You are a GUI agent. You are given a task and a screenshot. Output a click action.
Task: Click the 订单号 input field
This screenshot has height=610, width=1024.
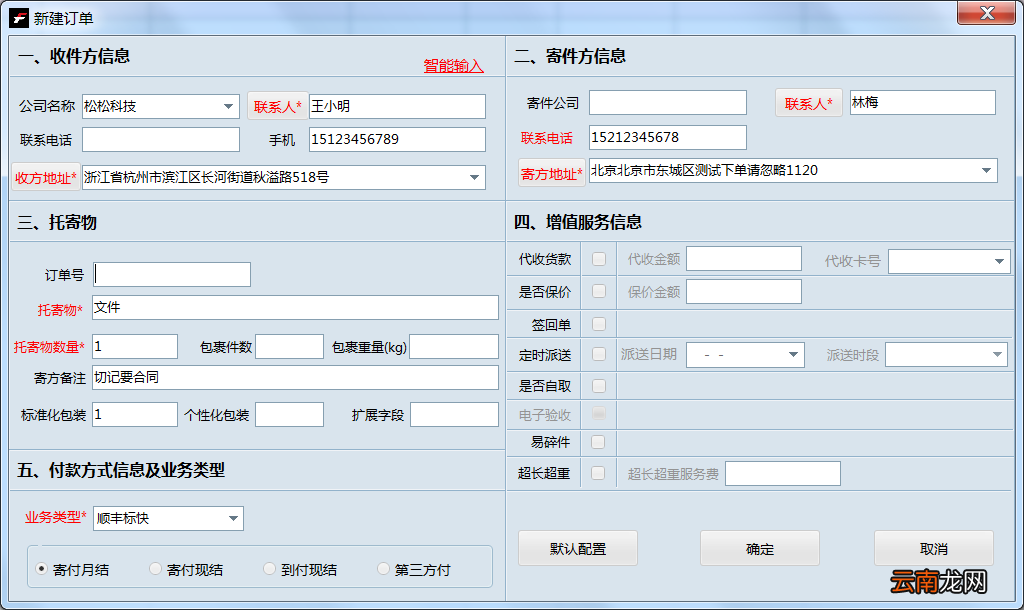click(172, 274)
